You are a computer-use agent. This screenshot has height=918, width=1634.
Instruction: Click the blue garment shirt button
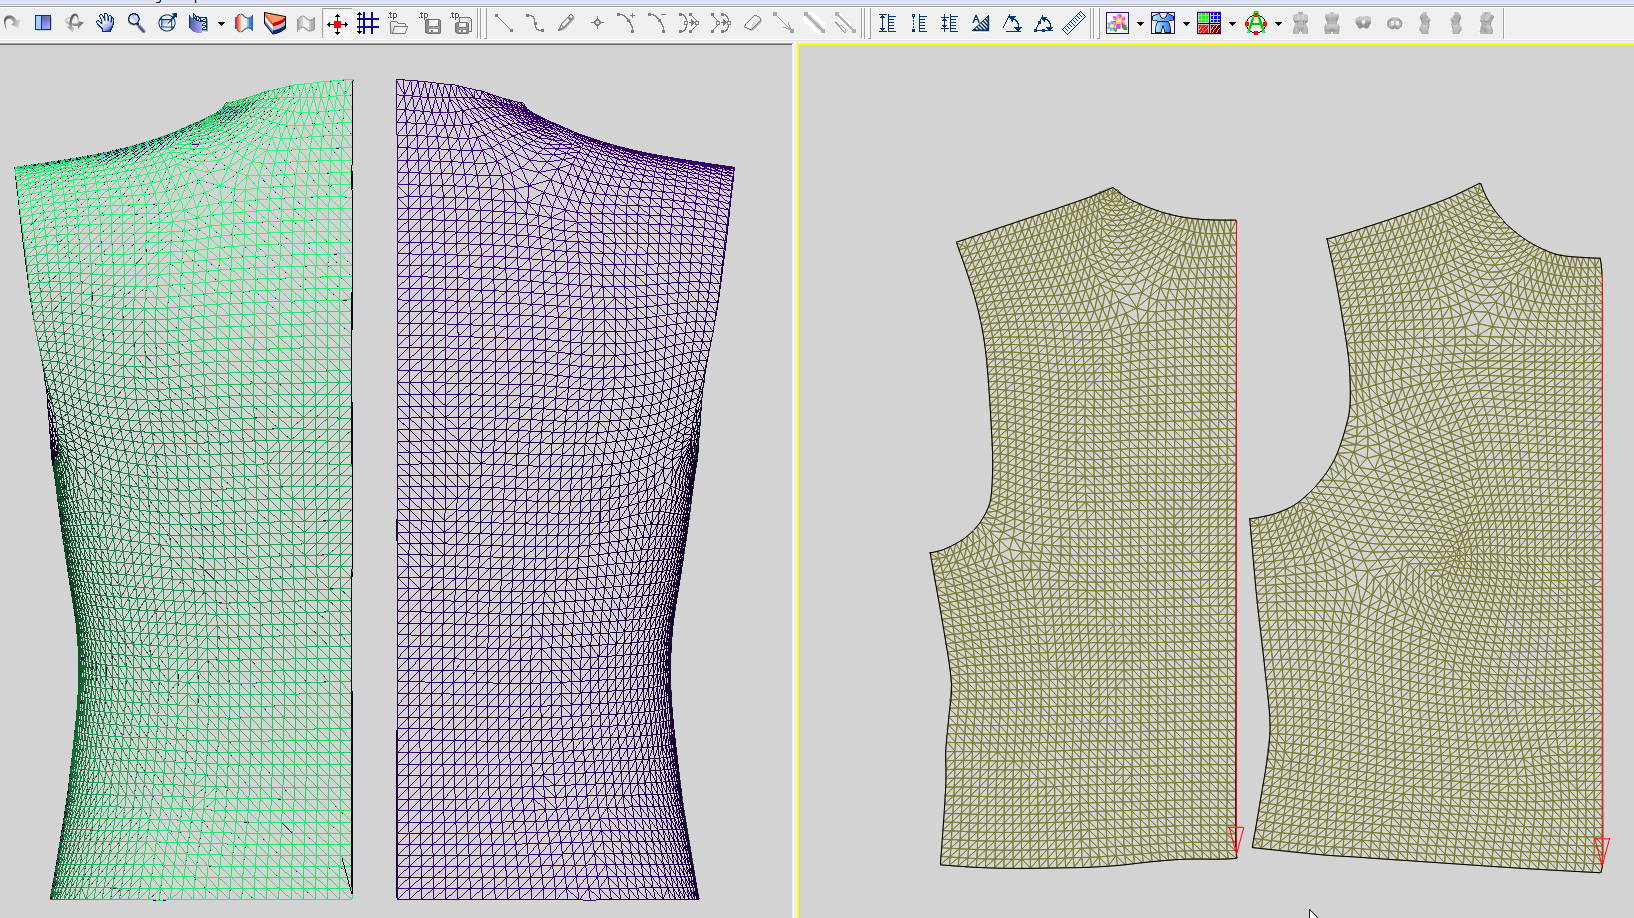(1162, 23)
